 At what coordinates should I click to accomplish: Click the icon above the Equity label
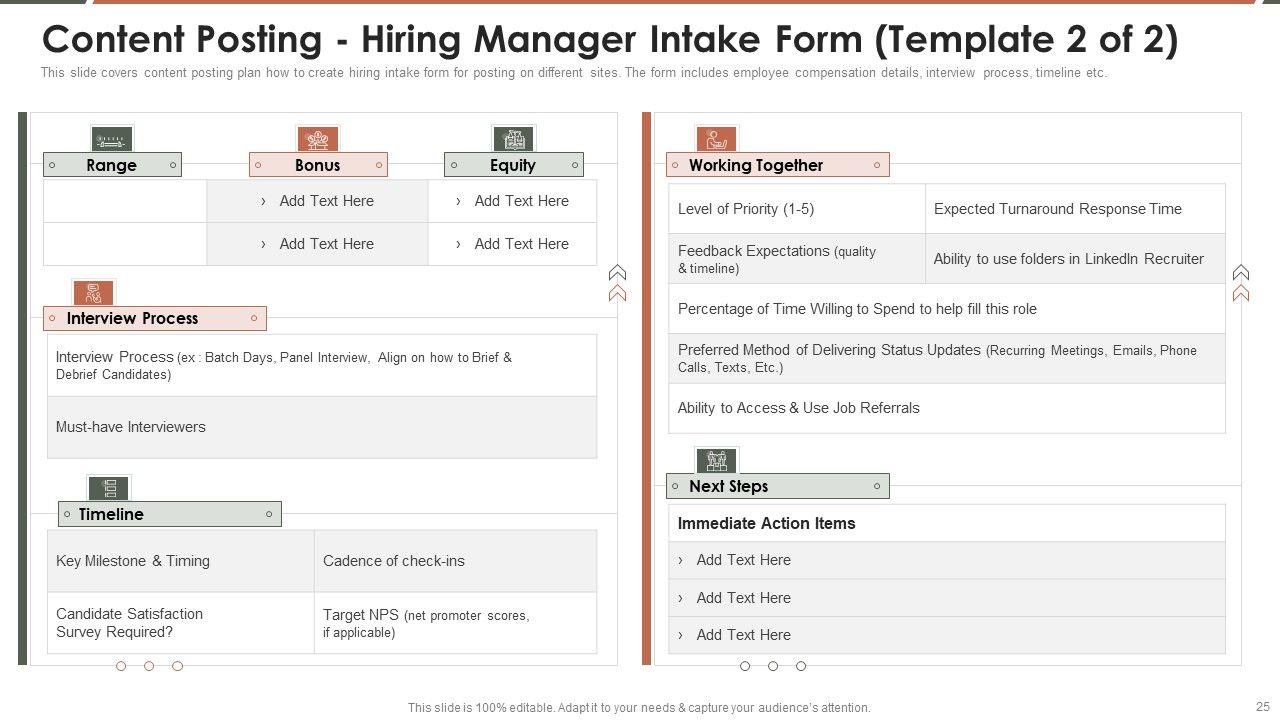coord(513,139)
